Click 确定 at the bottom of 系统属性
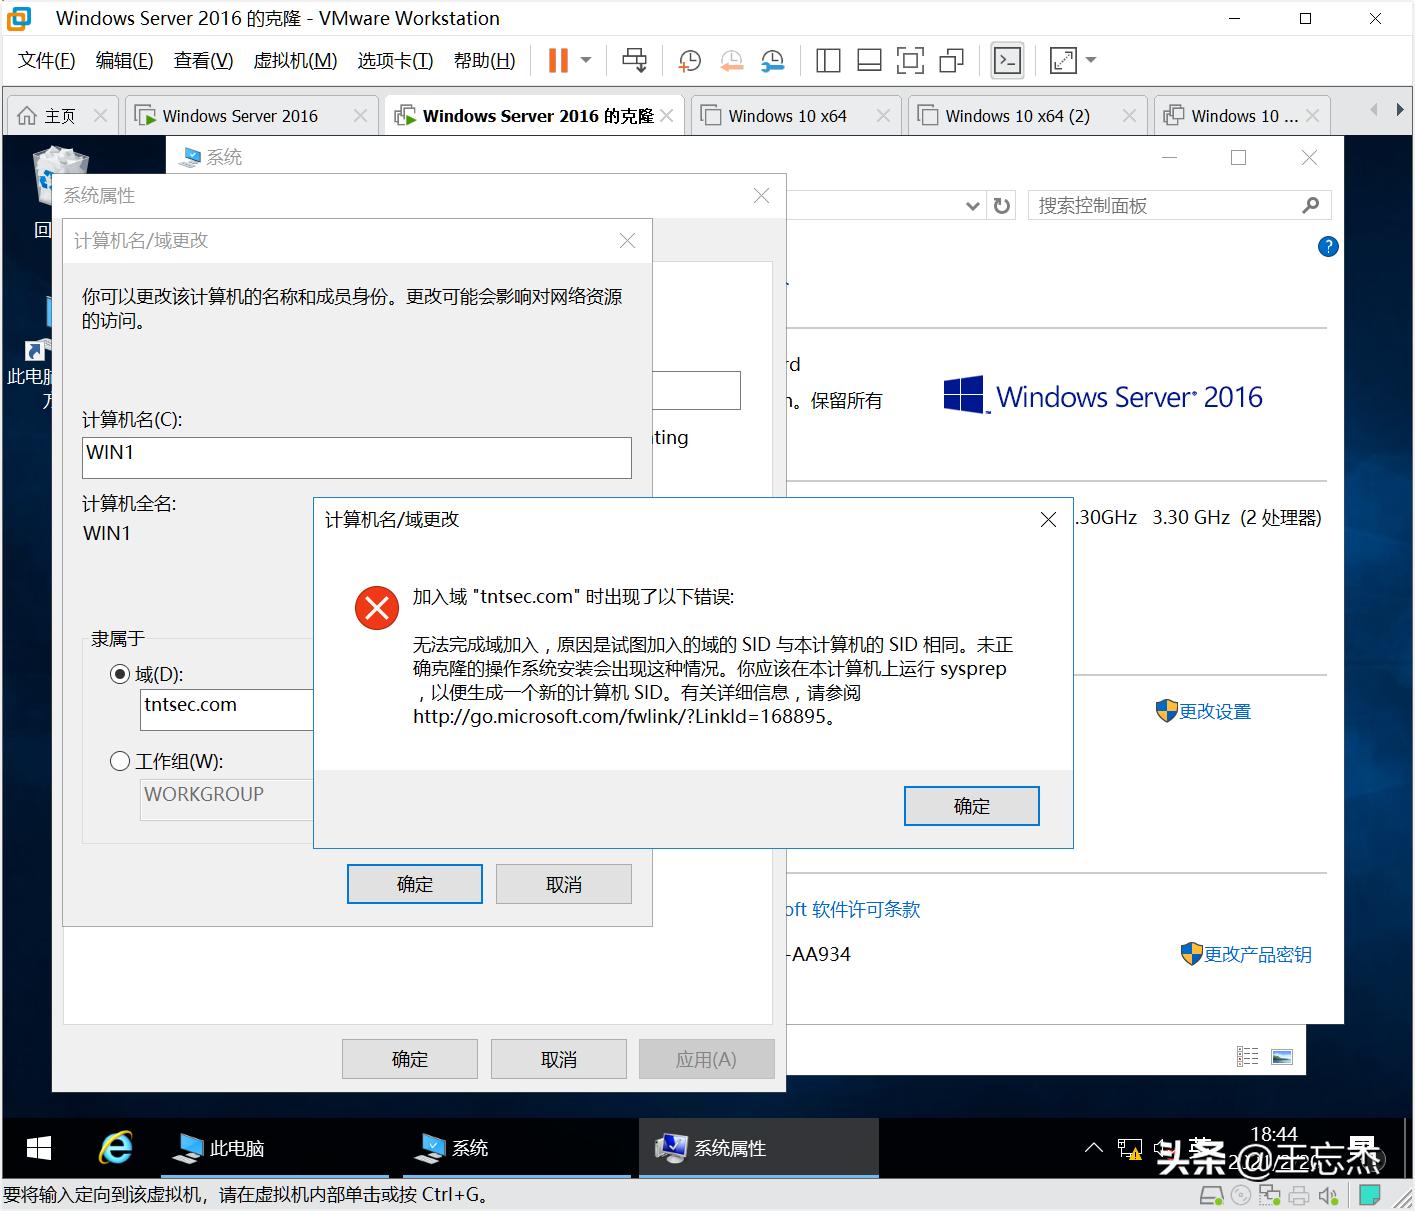This screenshot has height=1211, width=1415. (410, 1059)
